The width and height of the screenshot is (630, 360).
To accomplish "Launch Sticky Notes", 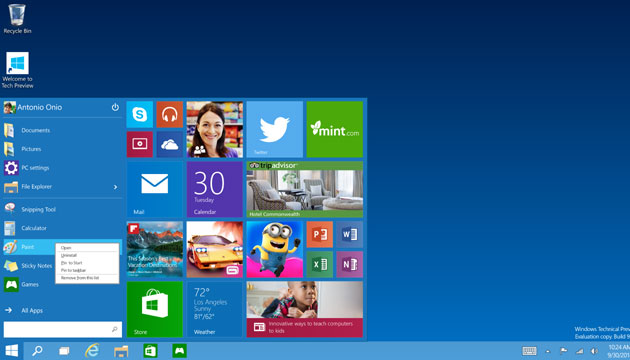I will (x=29, y=266).
